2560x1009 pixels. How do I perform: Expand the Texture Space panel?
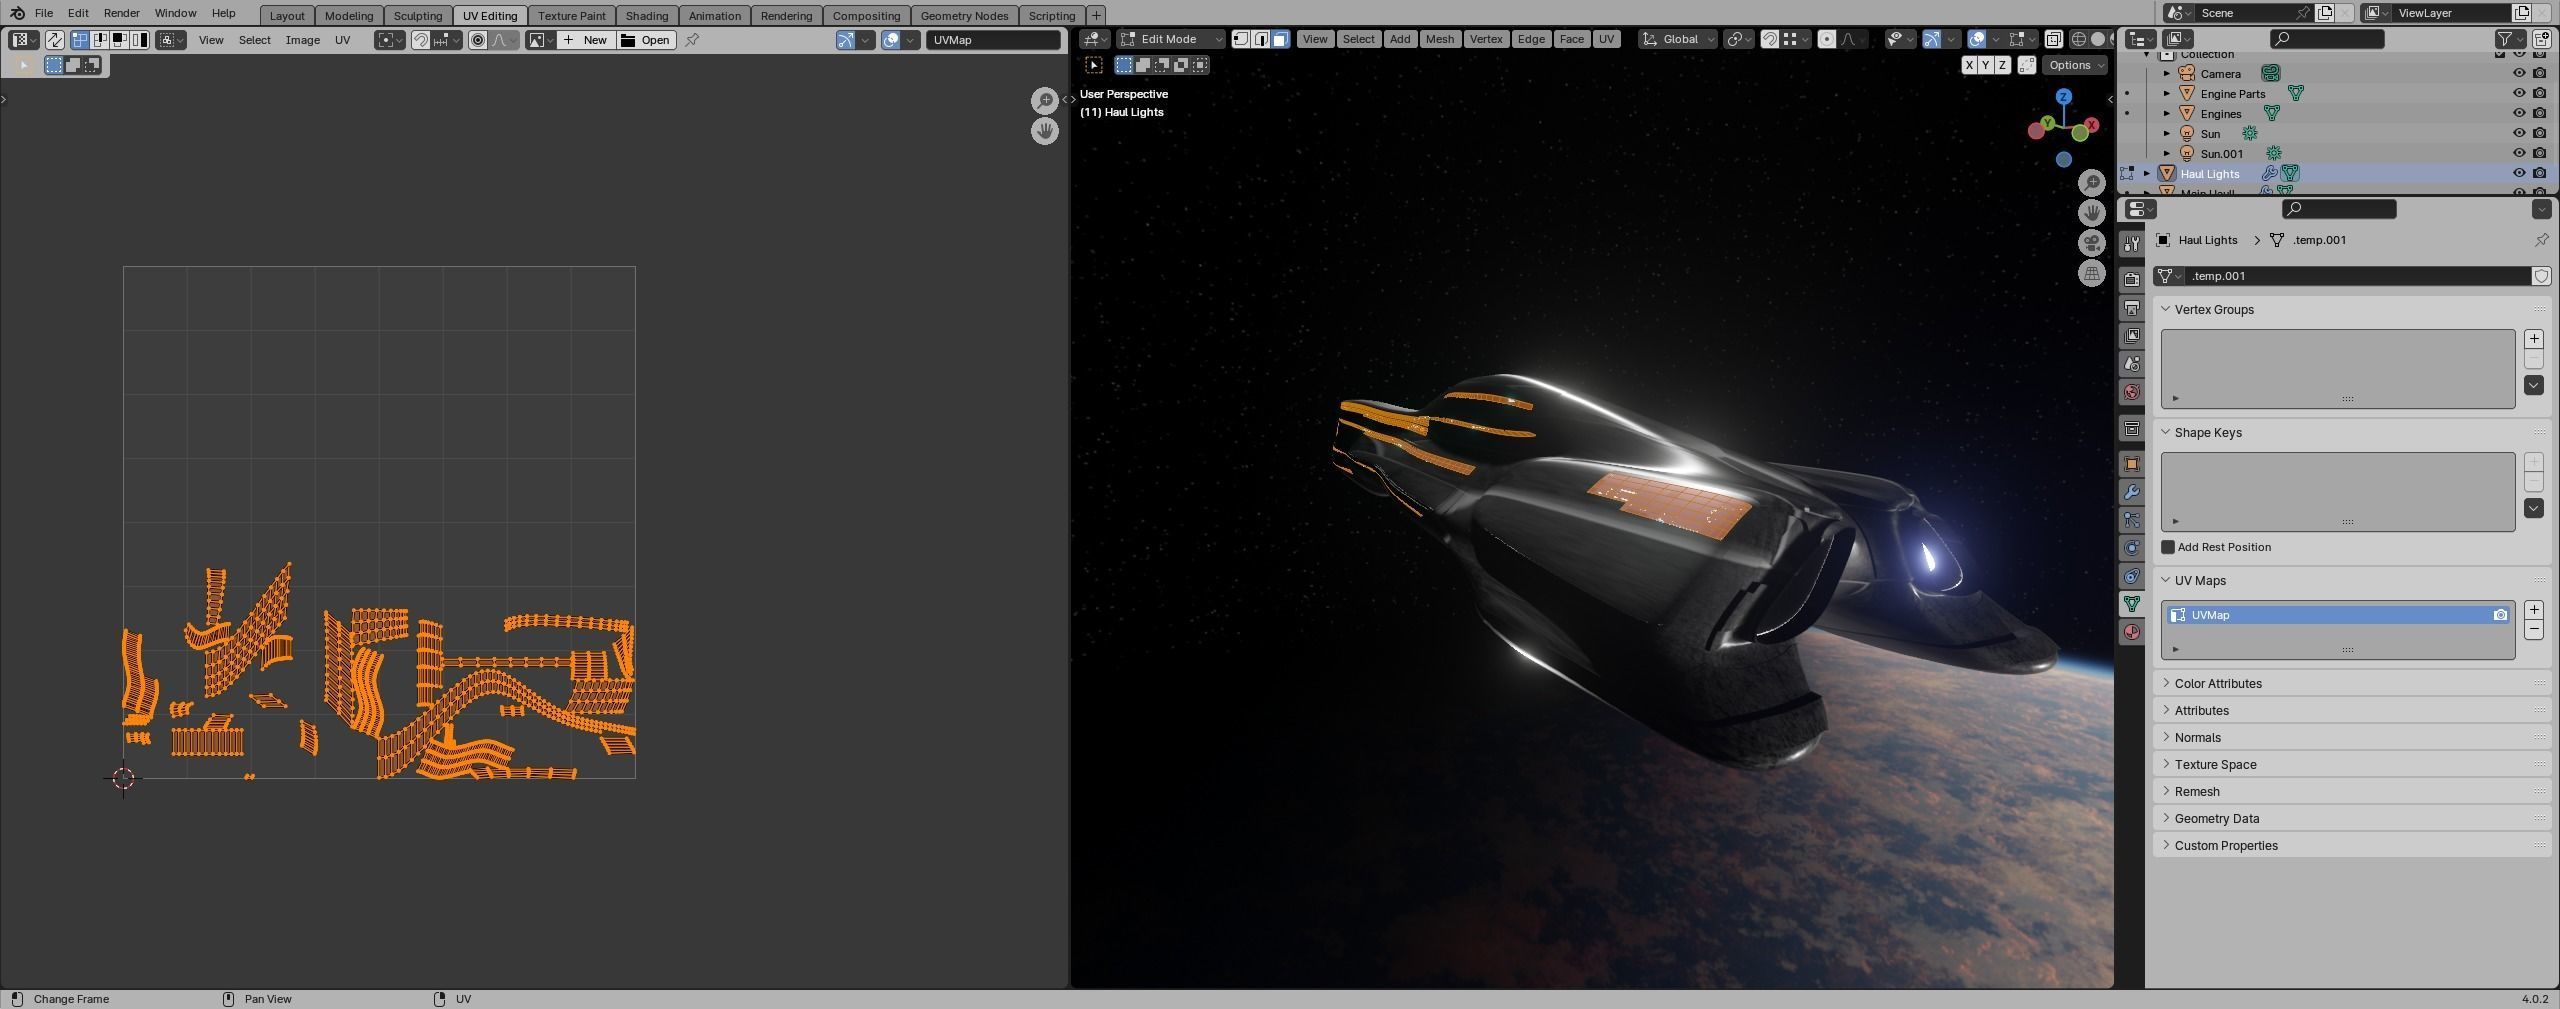2350,764
